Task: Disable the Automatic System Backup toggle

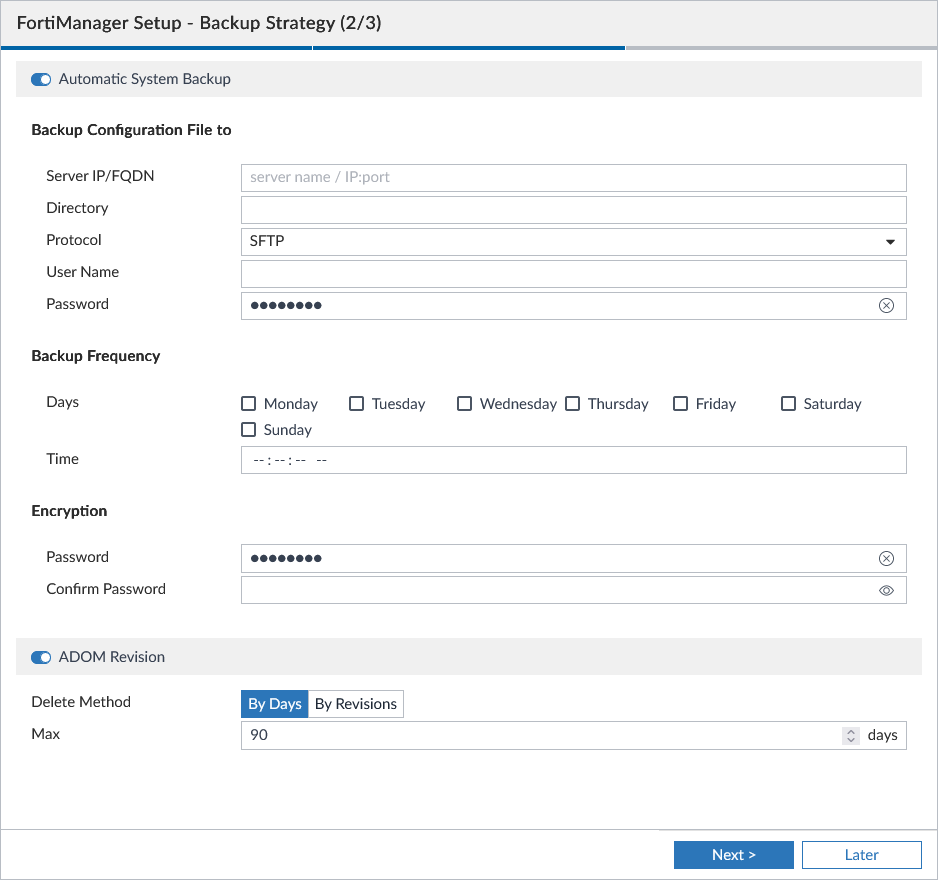Action: (40, 78)
